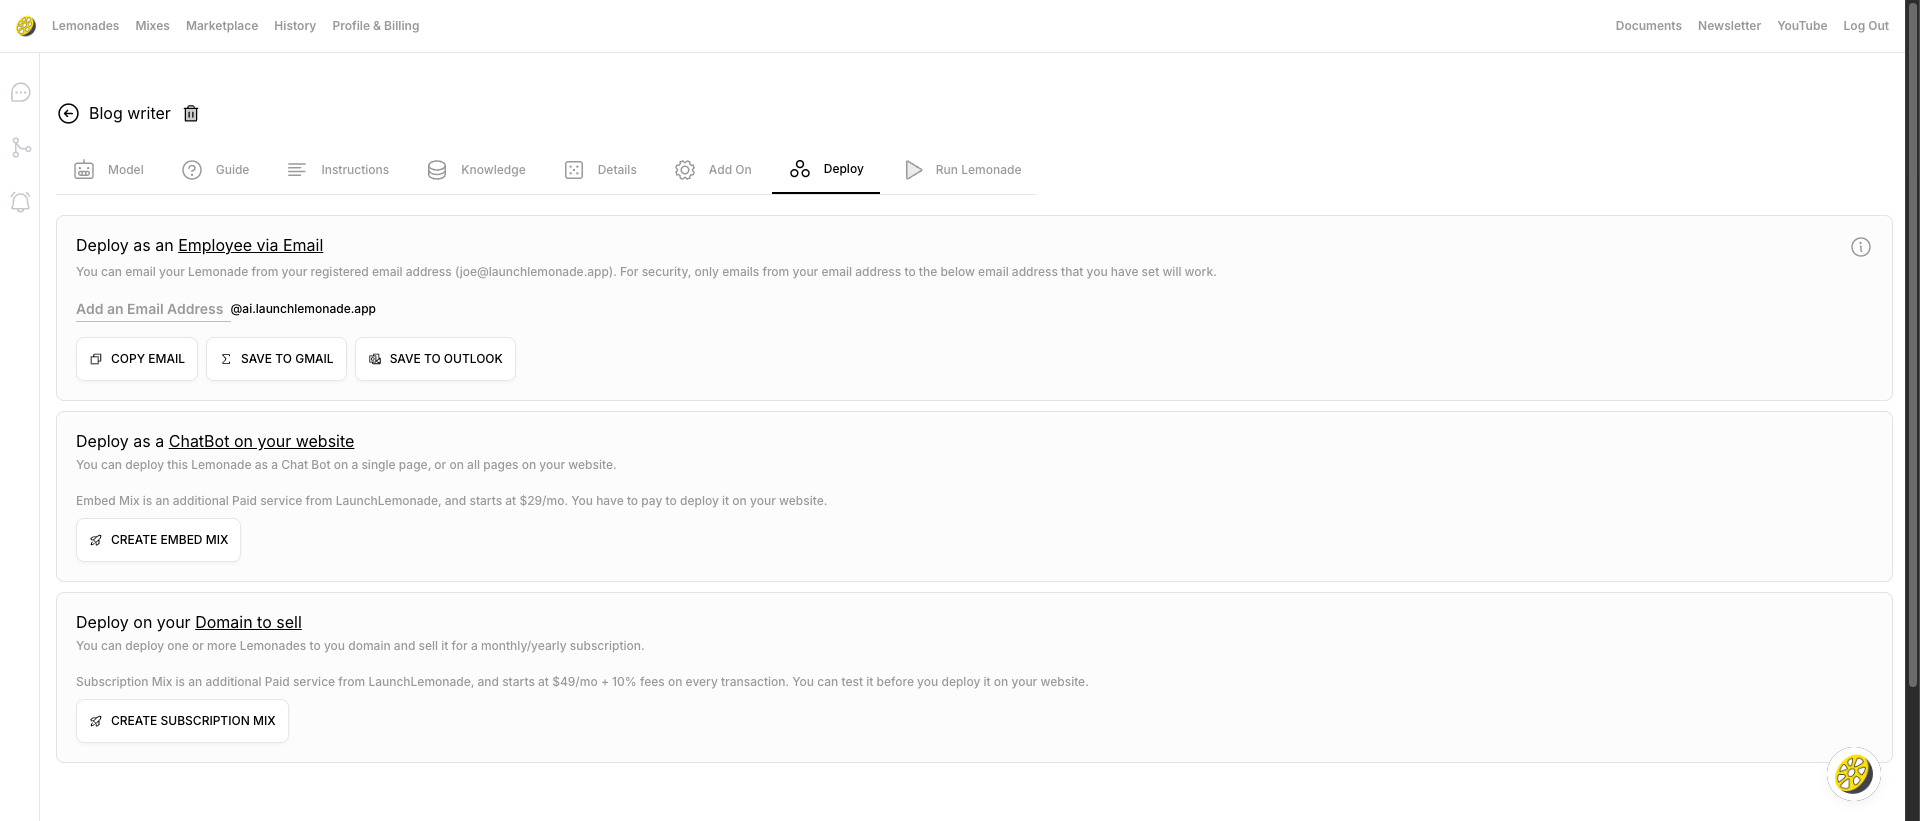The image size is (1920, 821).
Task: Open the notifications bell in sidebar
Action: (20, 202)
